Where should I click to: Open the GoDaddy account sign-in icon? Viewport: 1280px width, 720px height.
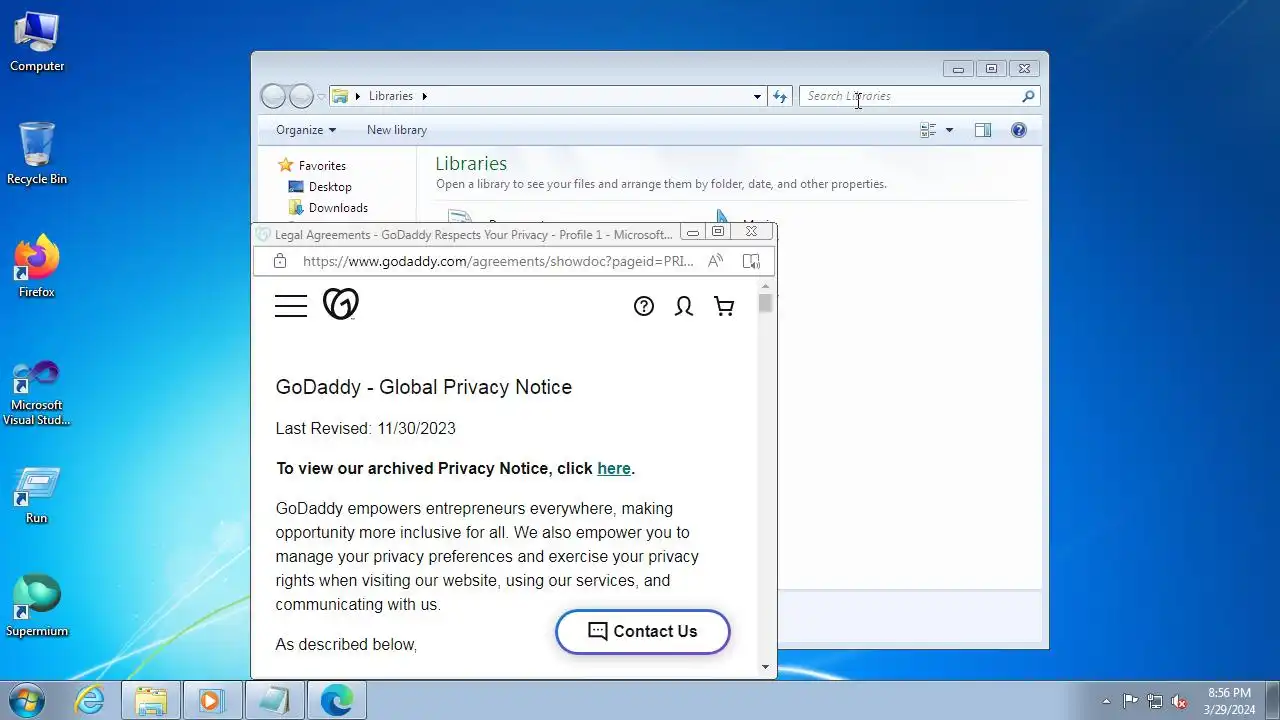pyautogui.click(x=684, y=306)
